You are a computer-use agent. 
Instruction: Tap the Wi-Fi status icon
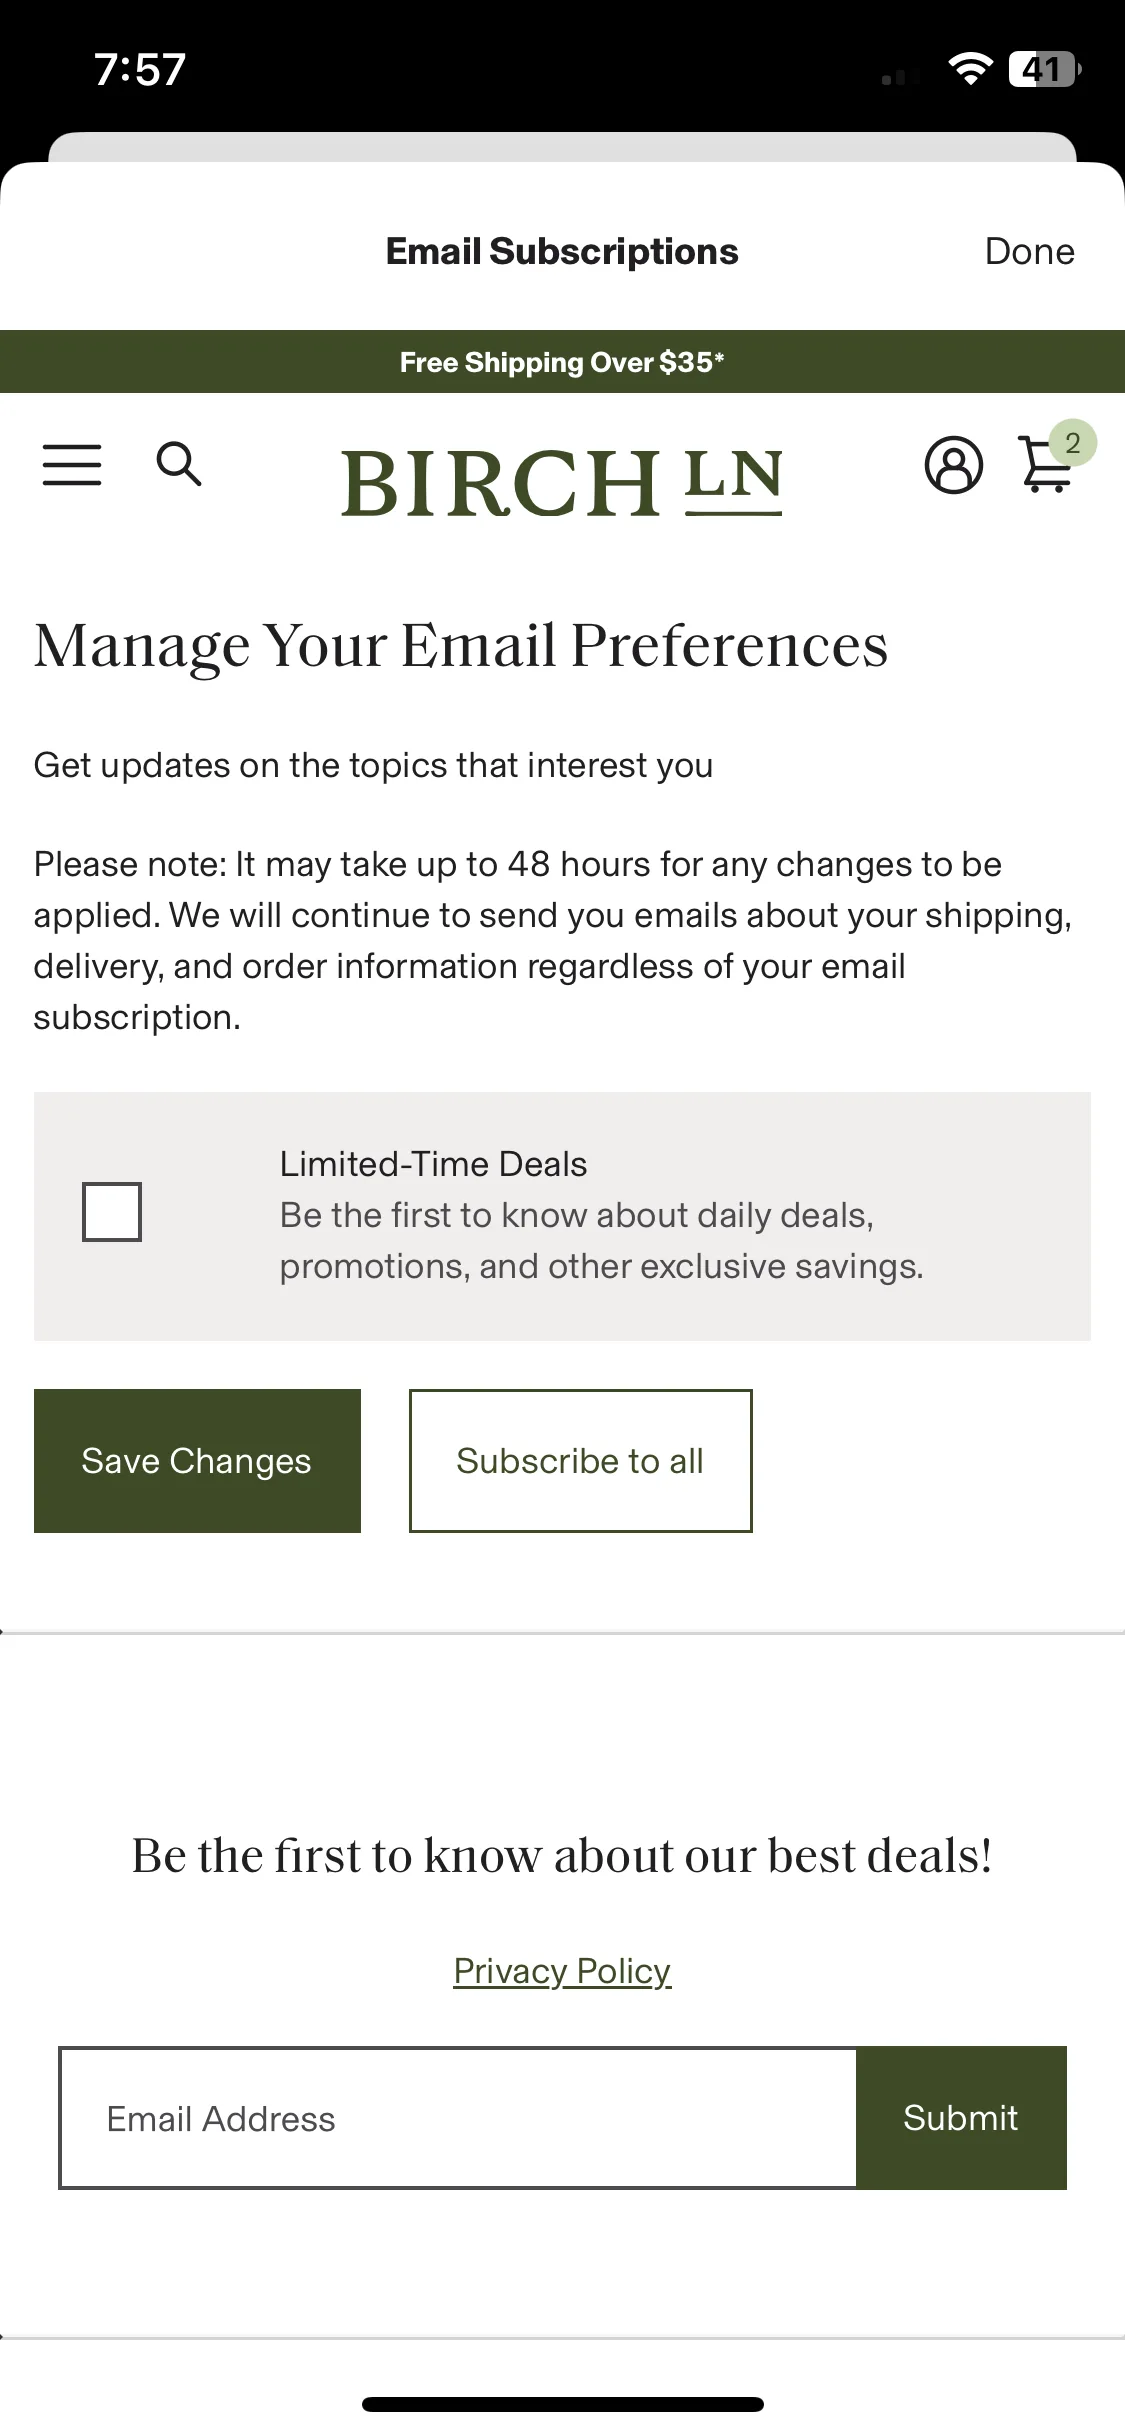tap(970, 69)
